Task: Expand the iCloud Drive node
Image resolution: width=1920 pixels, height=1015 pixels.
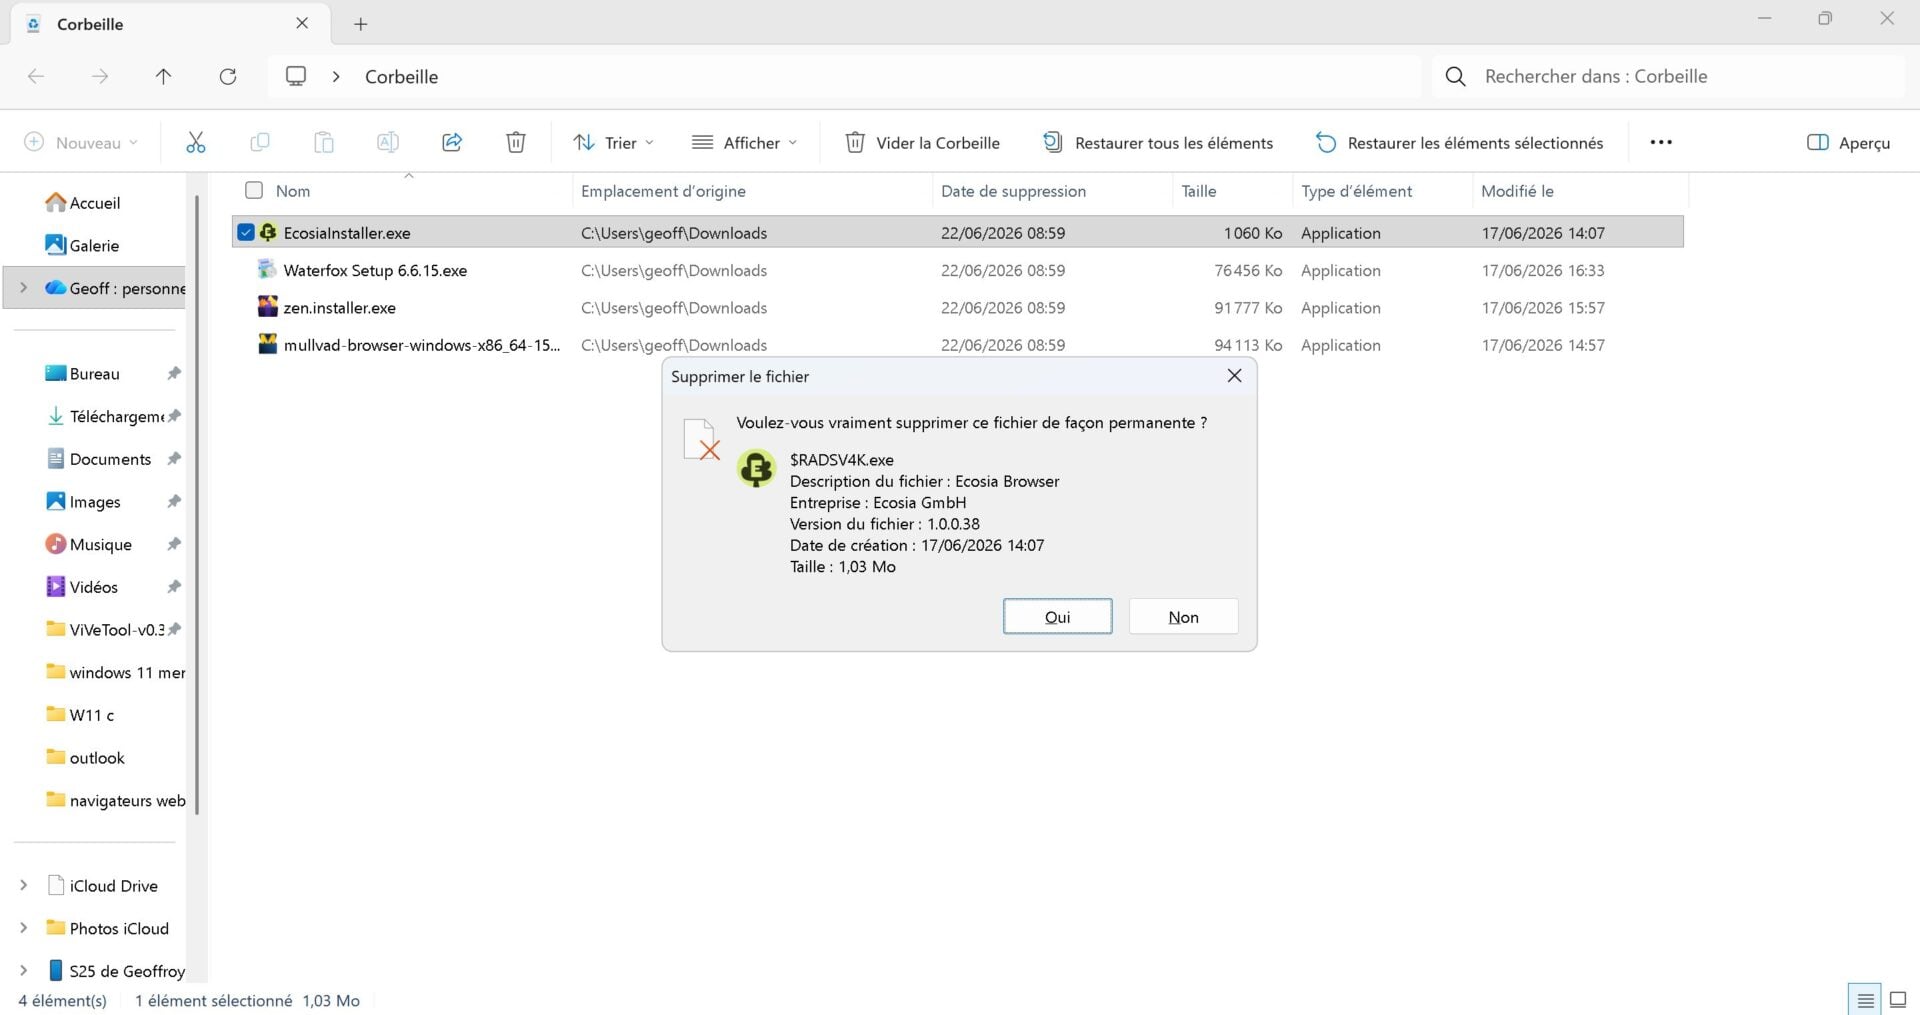Action: (23, 886)
